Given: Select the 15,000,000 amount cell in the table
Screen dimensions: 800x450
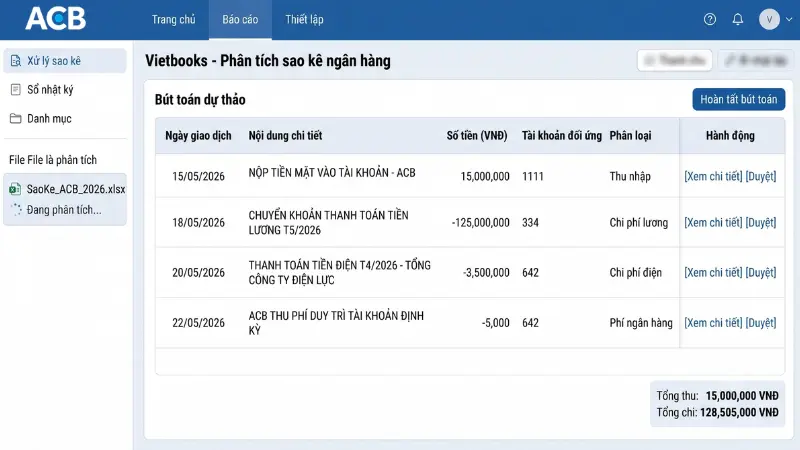Looking at the screenshot, I should [485, 177].
